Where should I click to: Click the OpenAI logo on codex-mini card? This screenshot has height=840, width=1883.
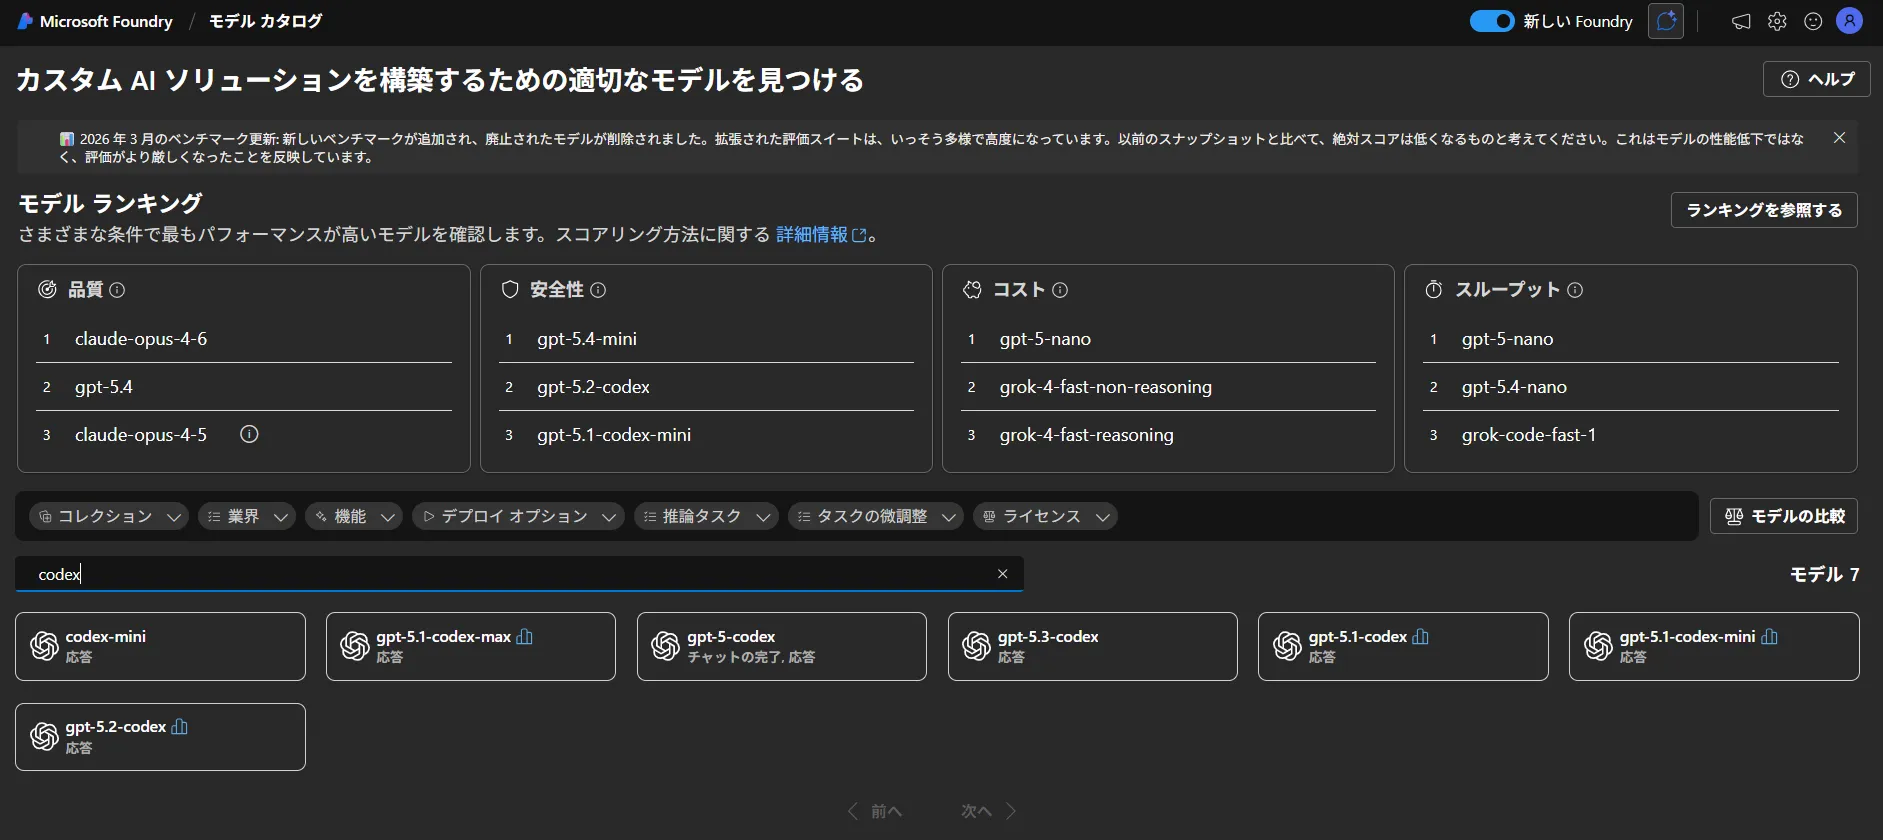tap(44, 647)
